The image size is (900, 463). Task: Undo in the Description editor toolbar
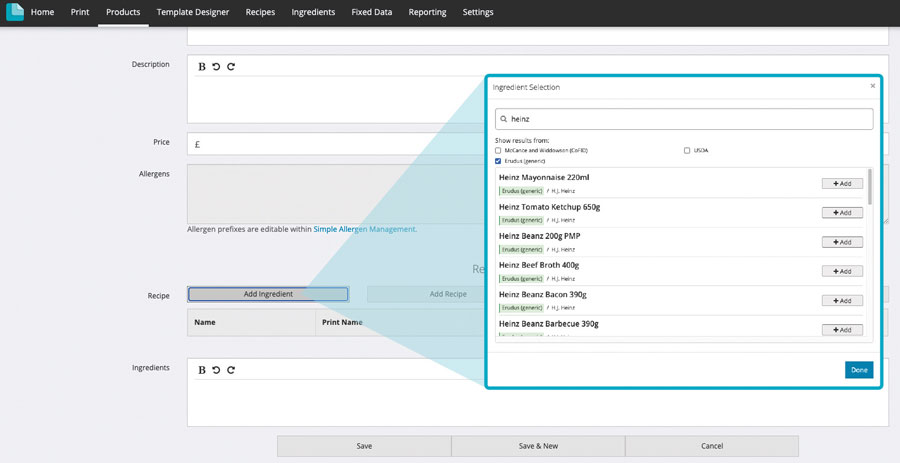[x=216, y=67]
